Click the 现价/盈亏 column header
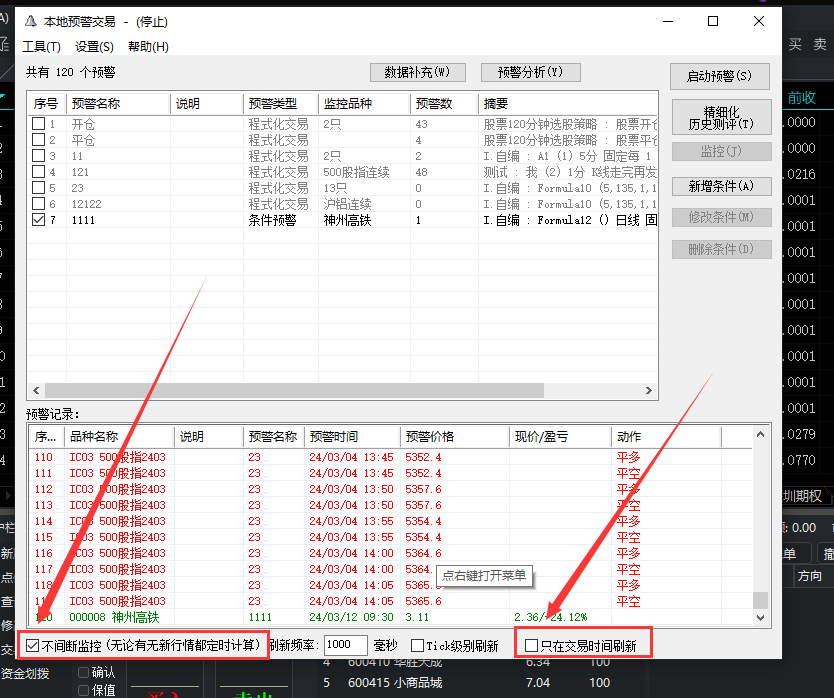The image size is (834, 698). pyautogui.click(x=560, y=437)
